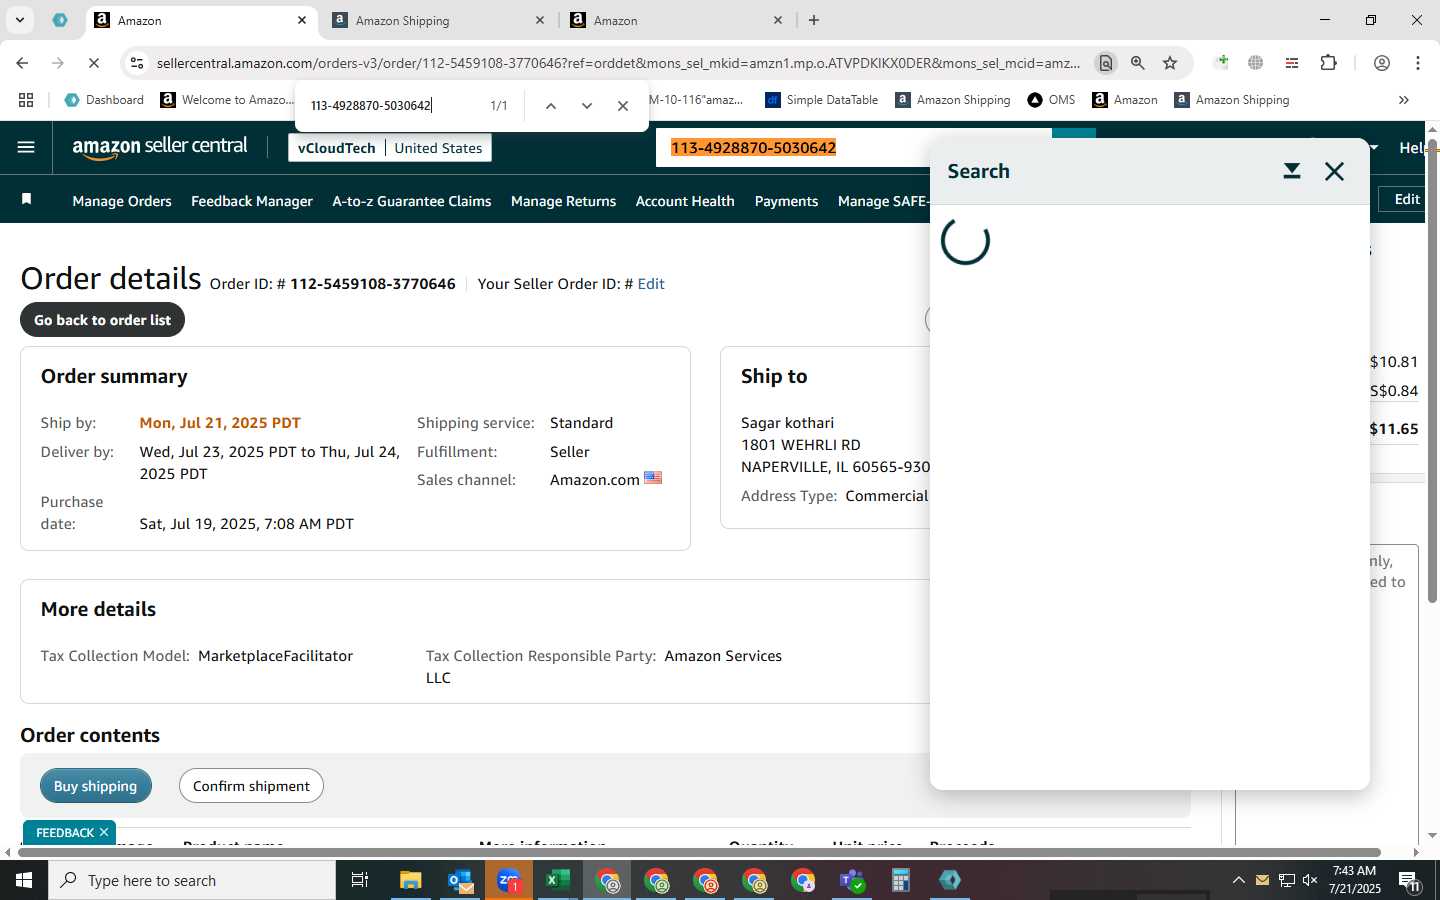Open Account Health menu item

coord(685,201)
